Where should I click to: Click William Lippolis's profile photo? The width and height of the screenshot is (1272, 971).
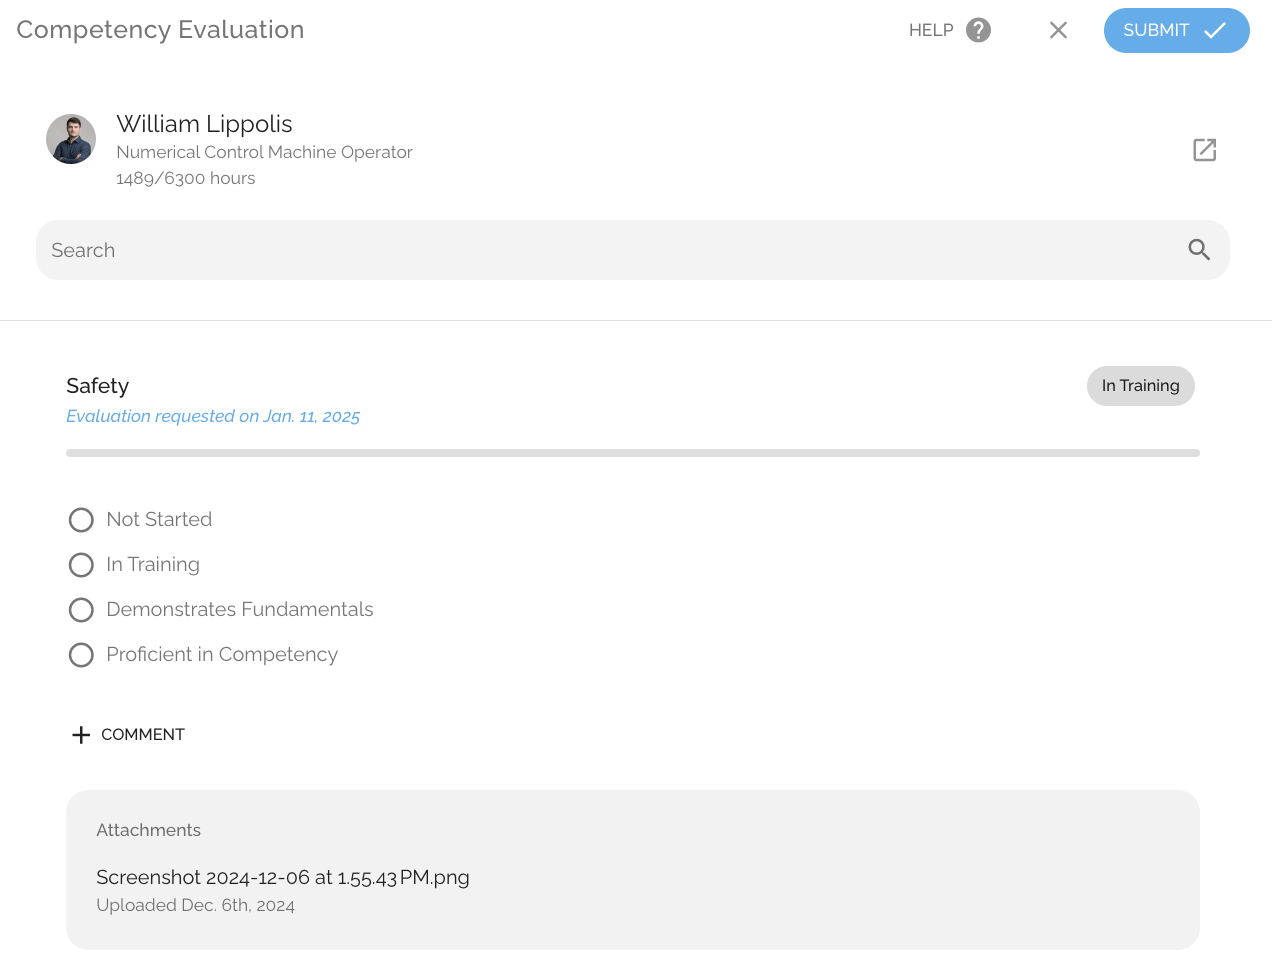click(70, 138)
